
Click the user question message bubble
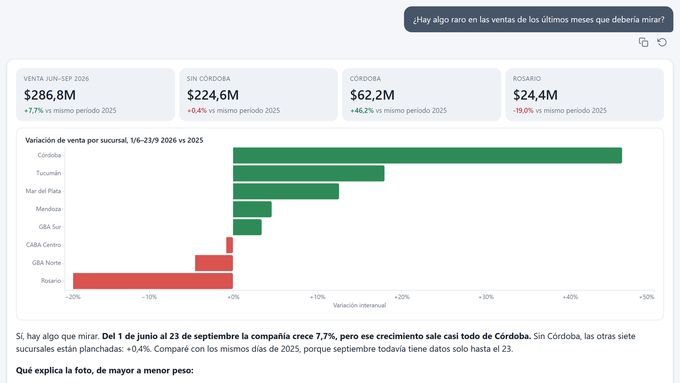tap(538, 20)
